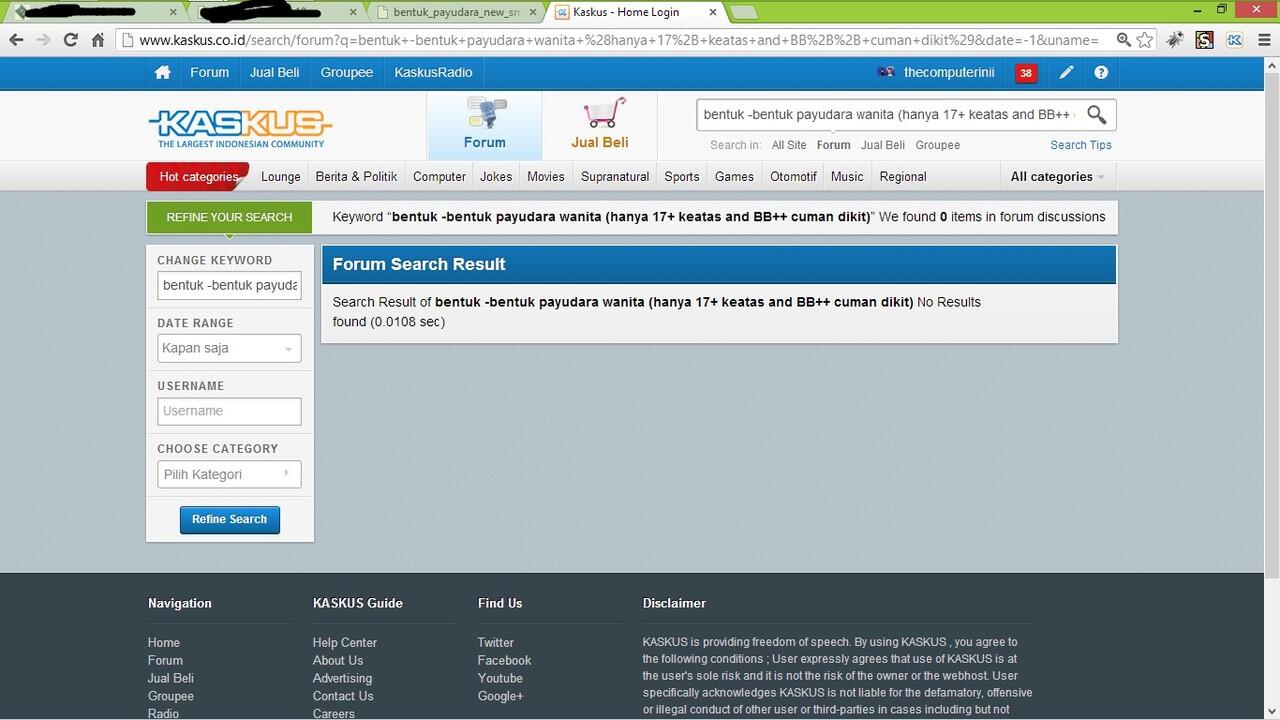Open the Youtube footer link
The image size is (1280, 720).
point(500,679)
